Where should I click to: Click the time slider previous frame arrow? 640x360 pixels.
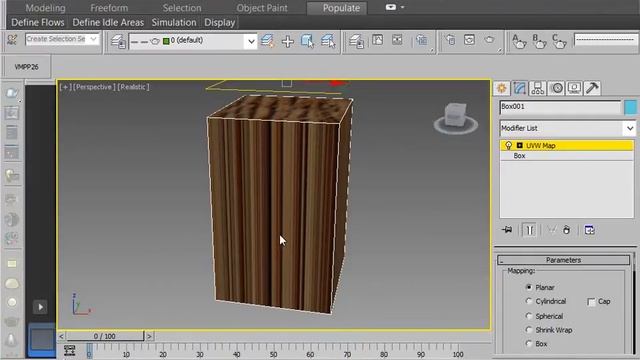61,336
